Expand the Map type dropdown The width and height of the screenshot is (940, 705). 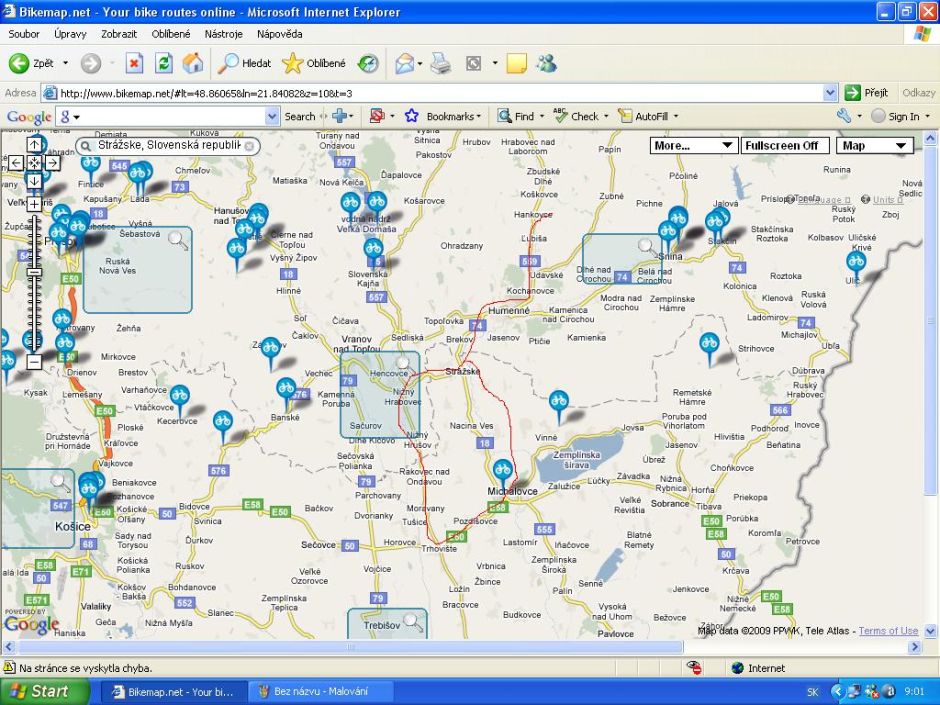[875, 146]
